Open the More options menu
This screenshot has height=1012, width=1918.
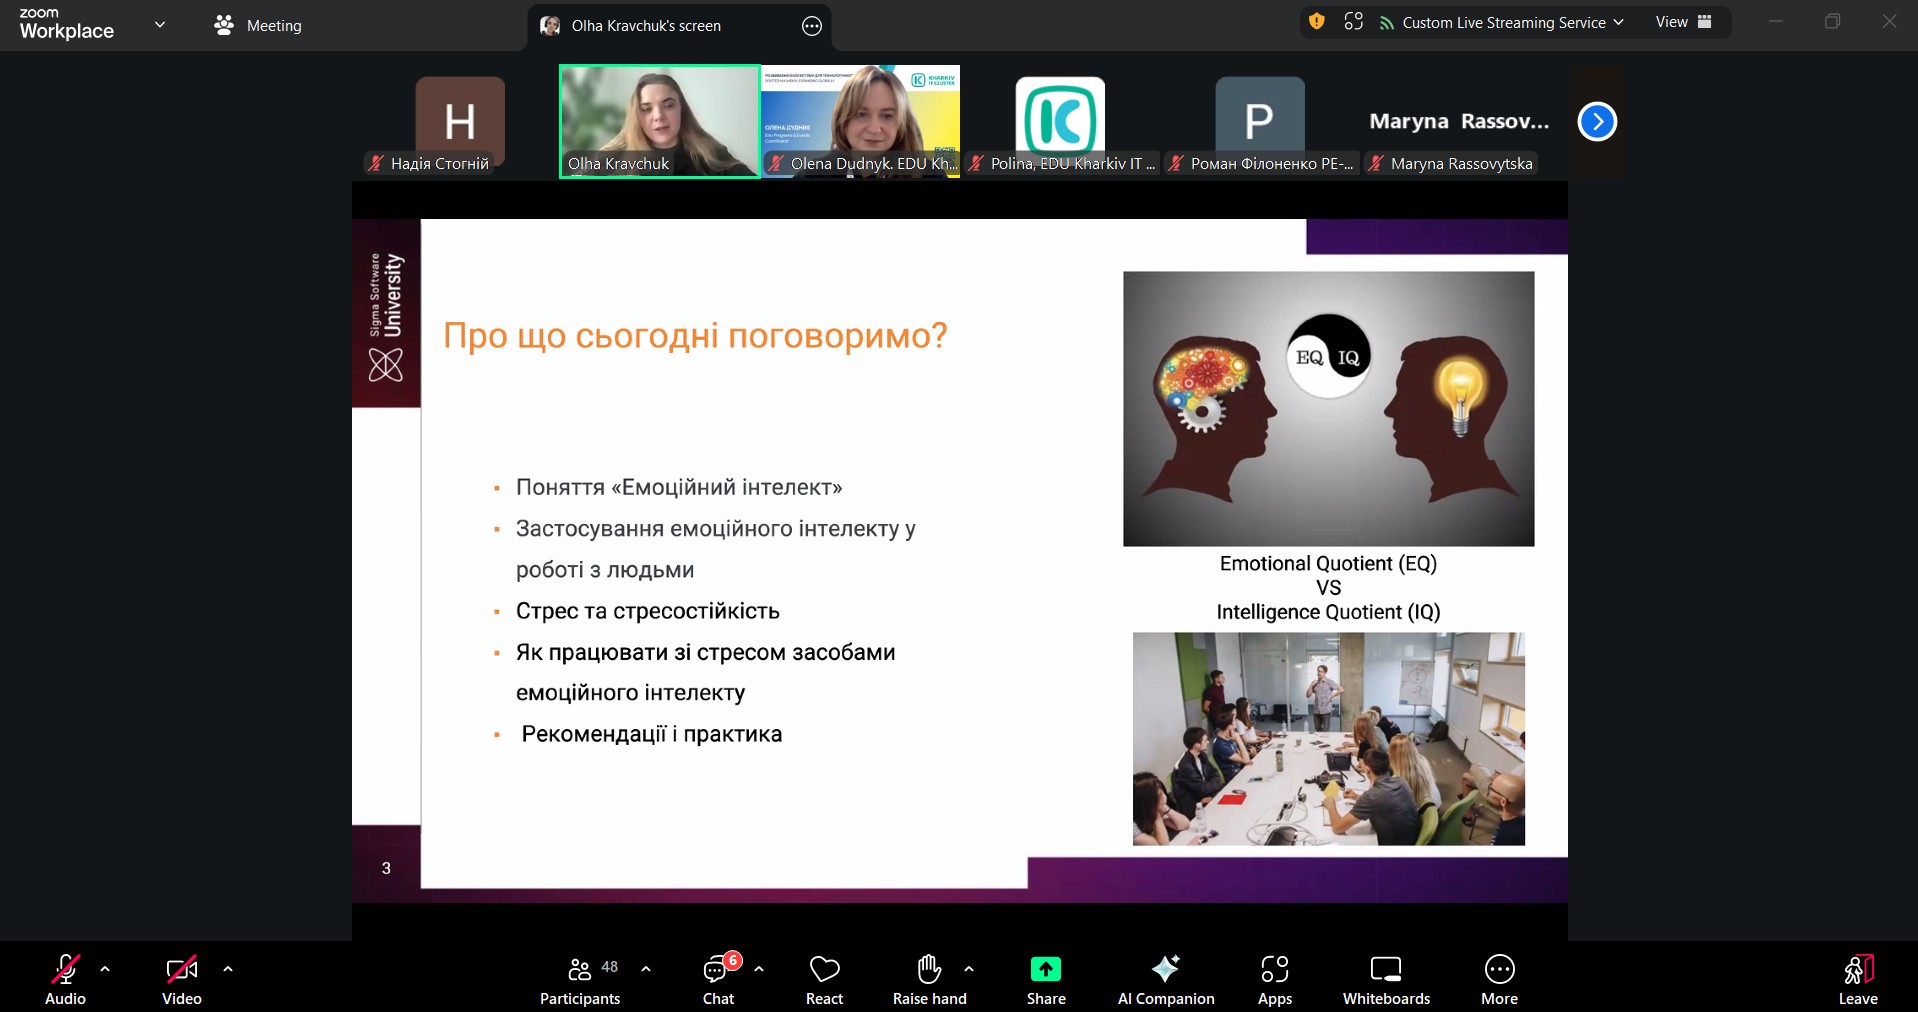[x=1499, y=980]
